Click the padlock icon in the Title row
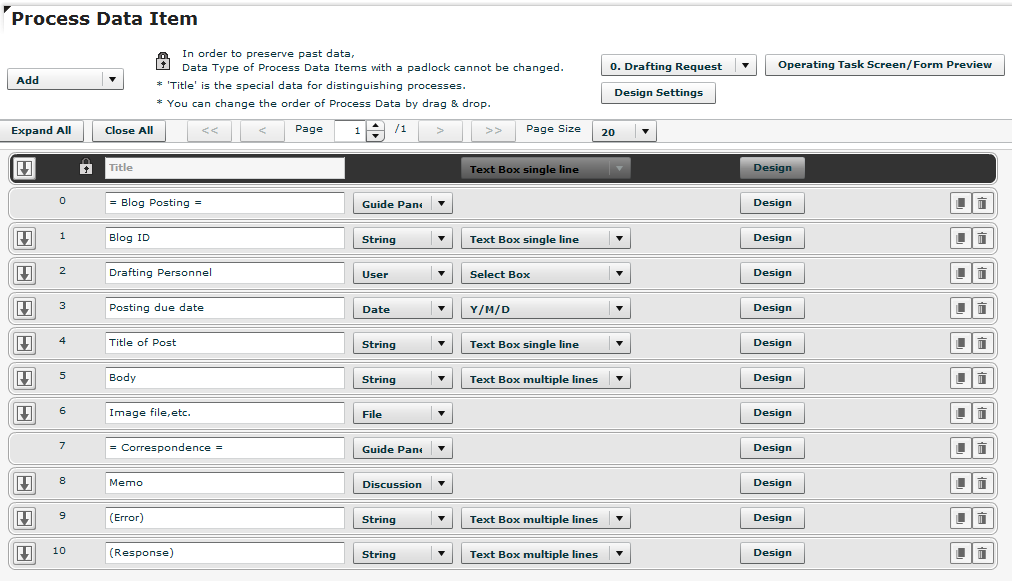This screenshot has width=1012, height=581. [x=87, y=167]
